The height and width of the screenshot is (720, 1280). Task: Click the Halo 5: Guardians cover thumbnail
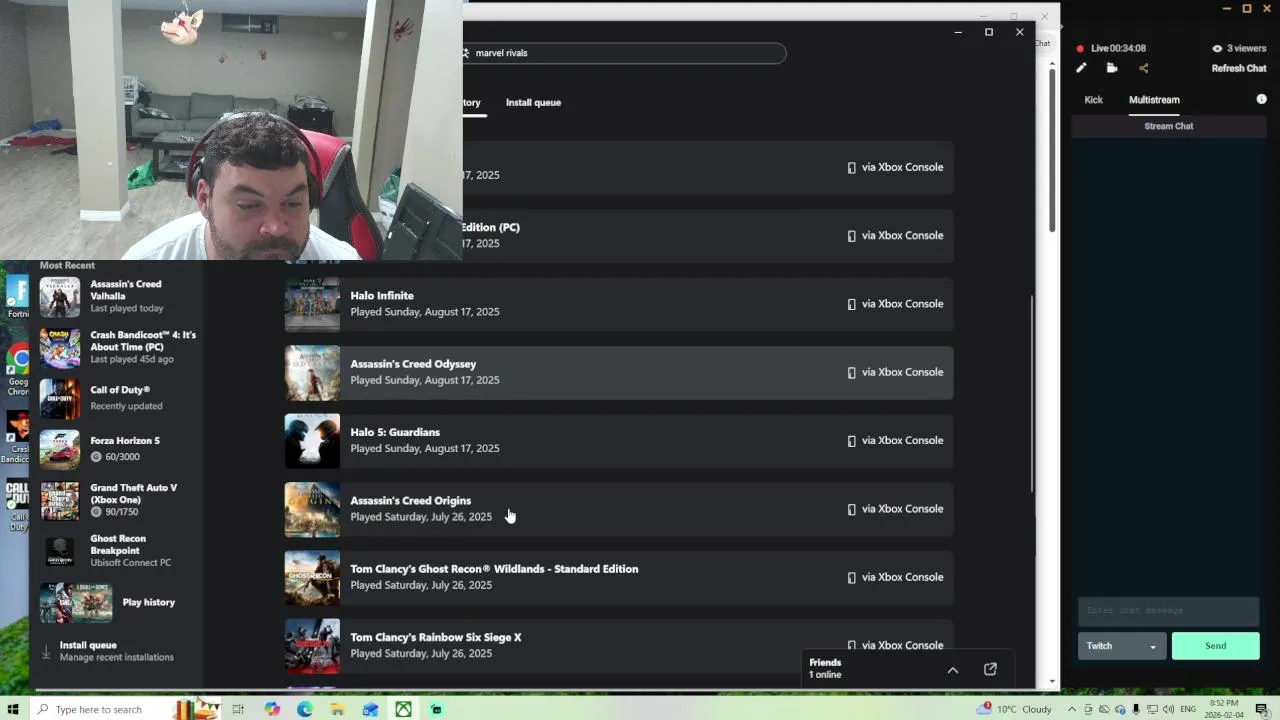click(x=312, y=440)
